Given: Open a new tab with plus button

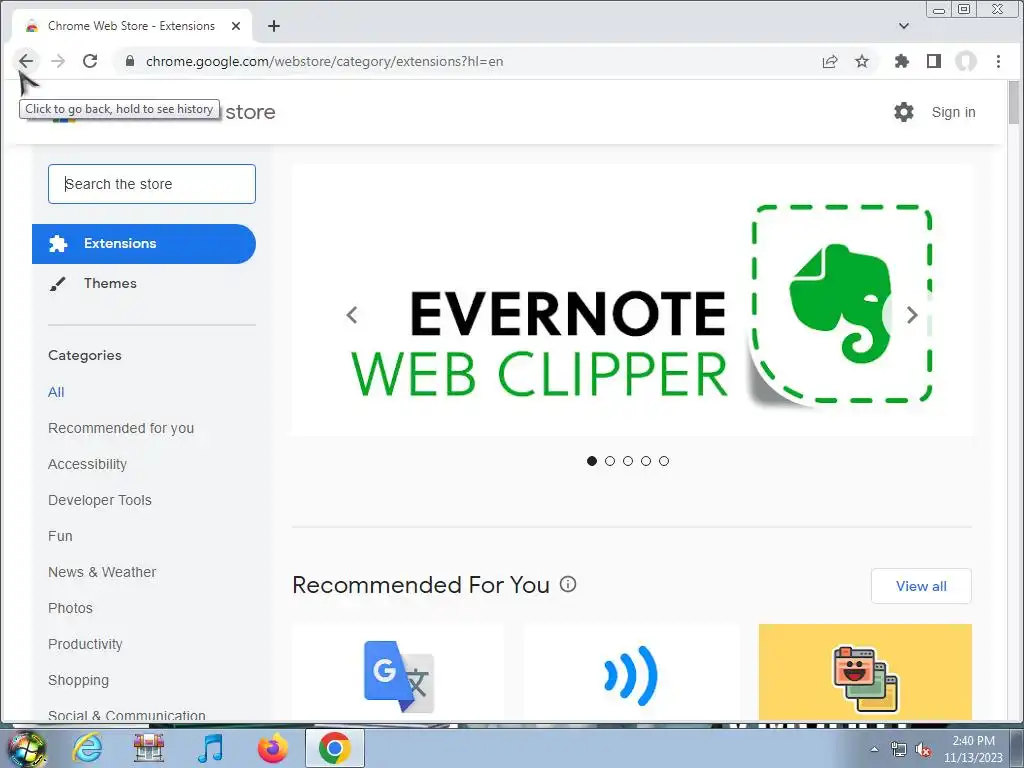Looking at the screenshot, I should 274,26.
